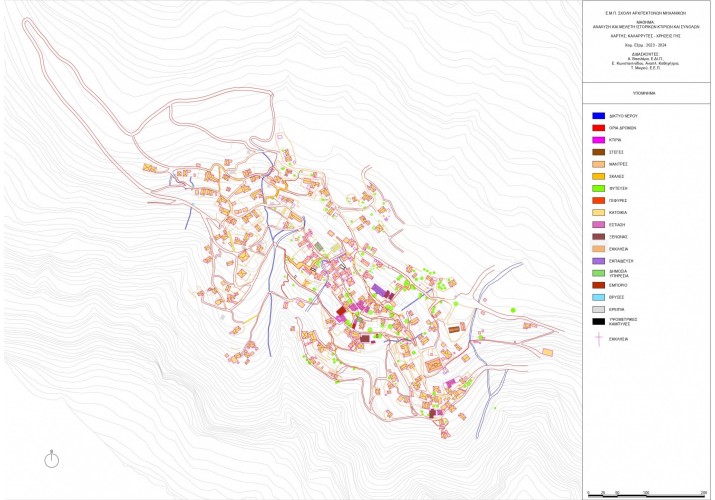The image size is (715, 500).
Task: Select the blue ΔΙΚΤΥΟ ΝΕΡΟΥ legend swatch
Action: [598, 116]
